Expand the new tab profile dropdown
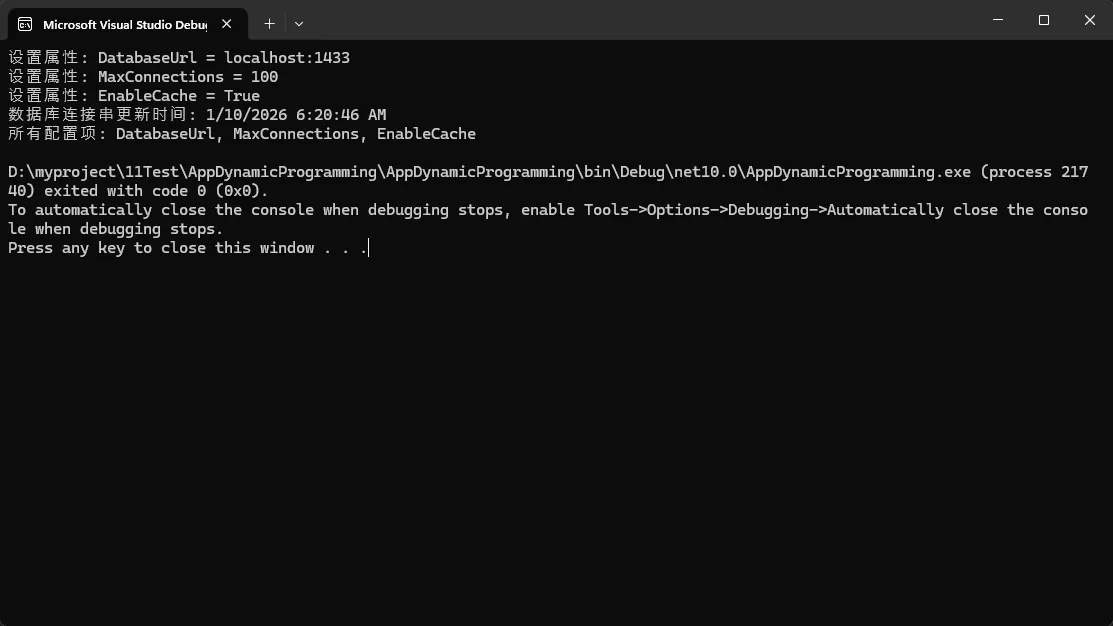1113x626 pixels. 299,23
